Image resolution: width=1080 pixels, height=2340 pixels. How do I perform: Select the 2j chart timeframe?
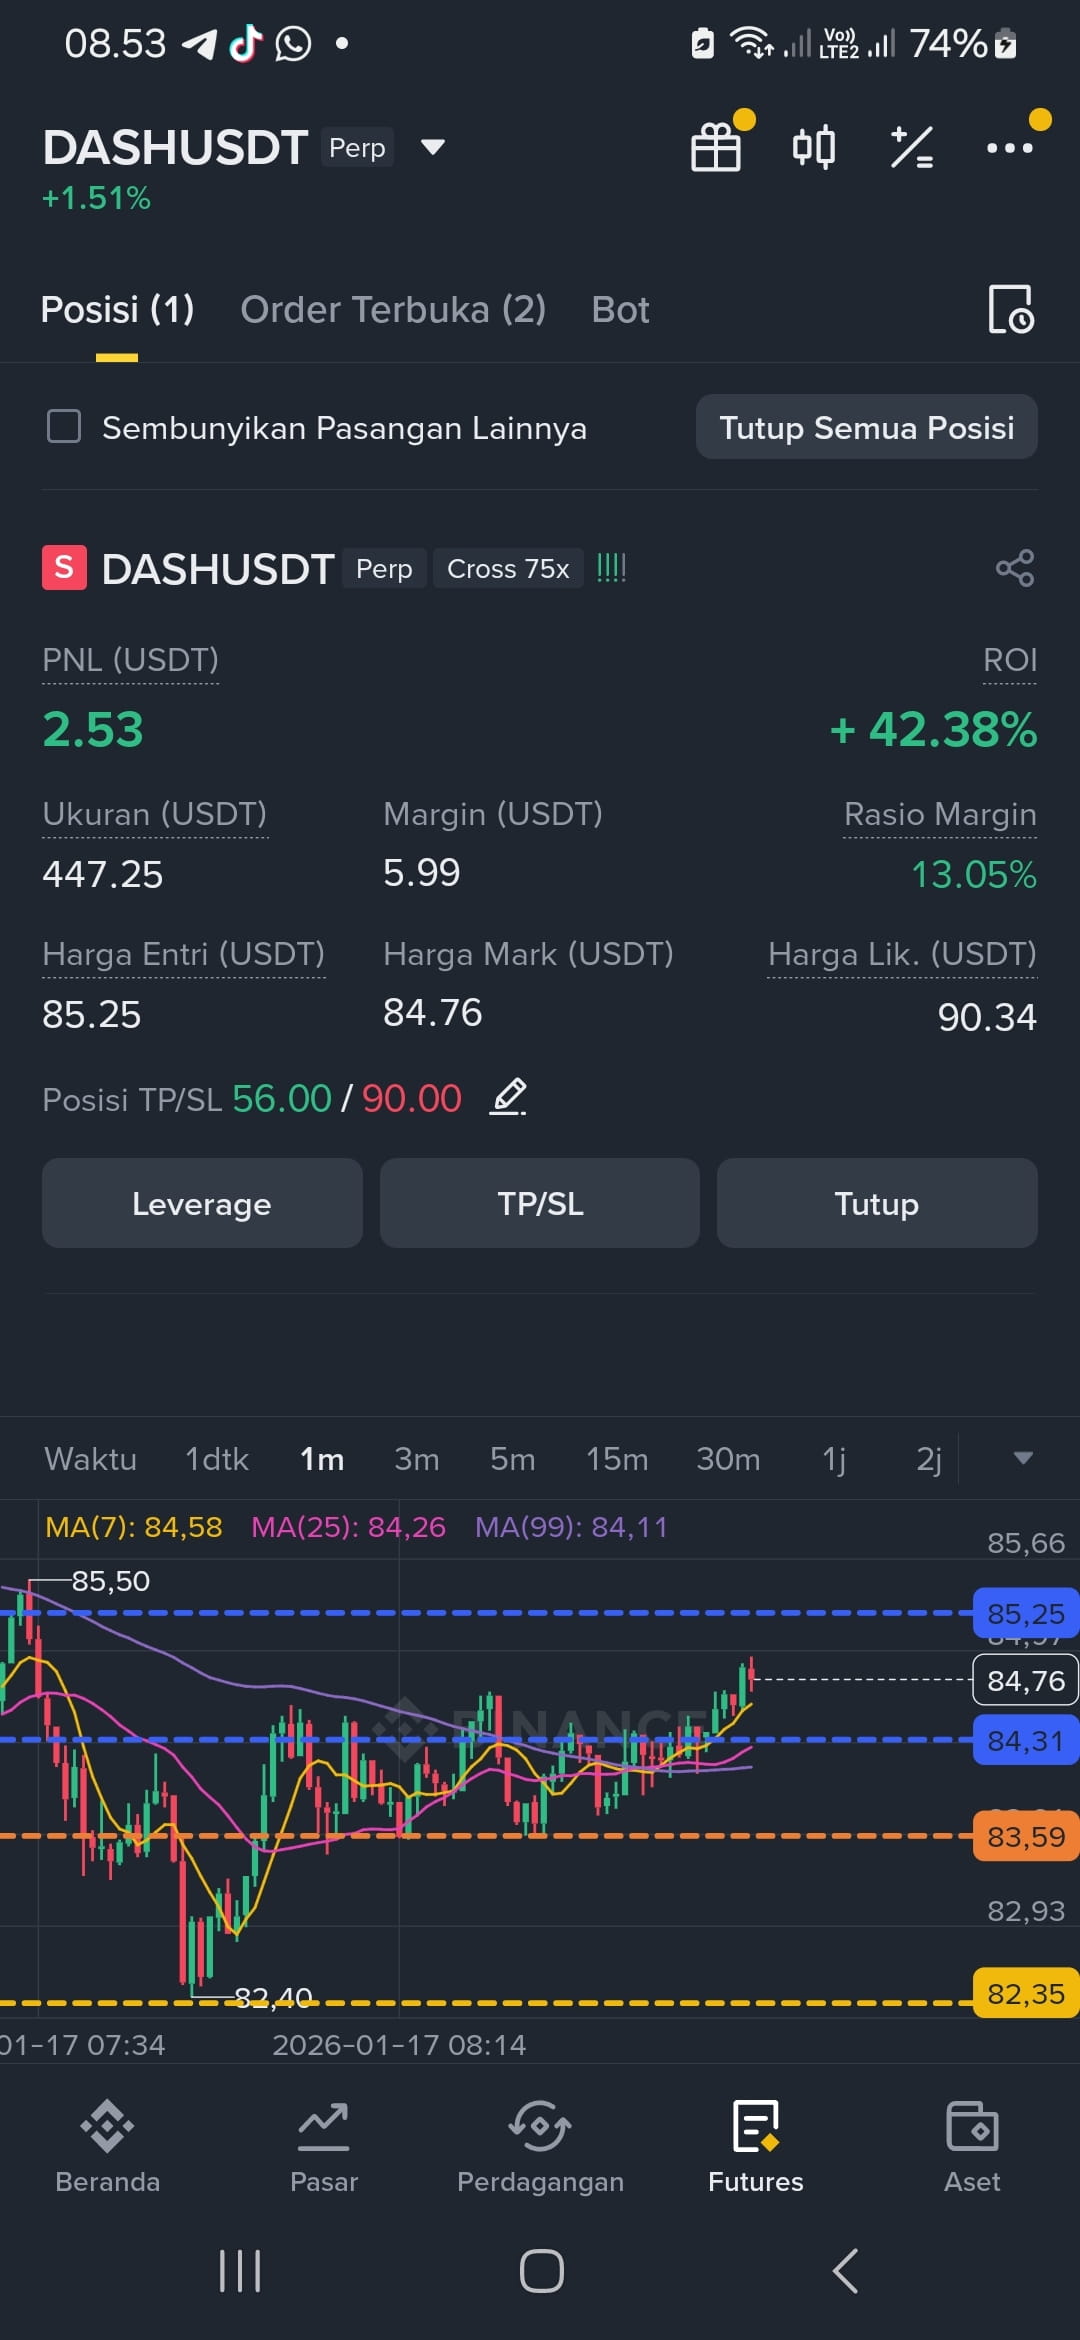pyautogui.click(x=929, y=1459)
